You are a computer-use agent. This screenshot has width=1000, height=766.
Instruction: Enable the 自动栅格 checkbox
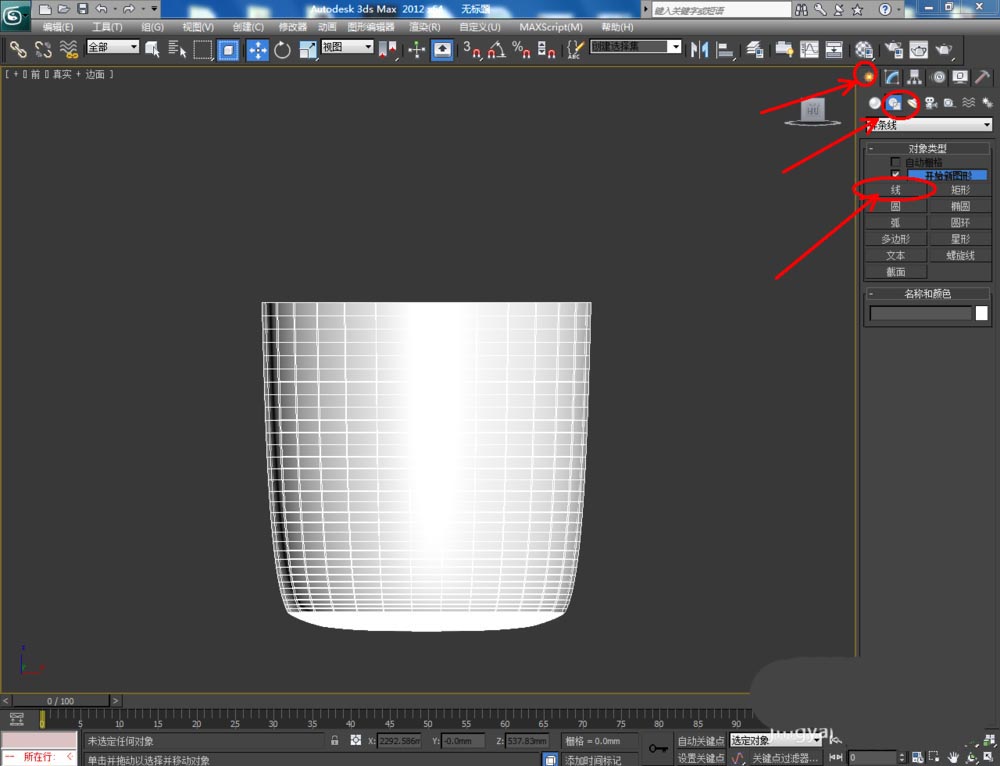click(x=896, y=162)
